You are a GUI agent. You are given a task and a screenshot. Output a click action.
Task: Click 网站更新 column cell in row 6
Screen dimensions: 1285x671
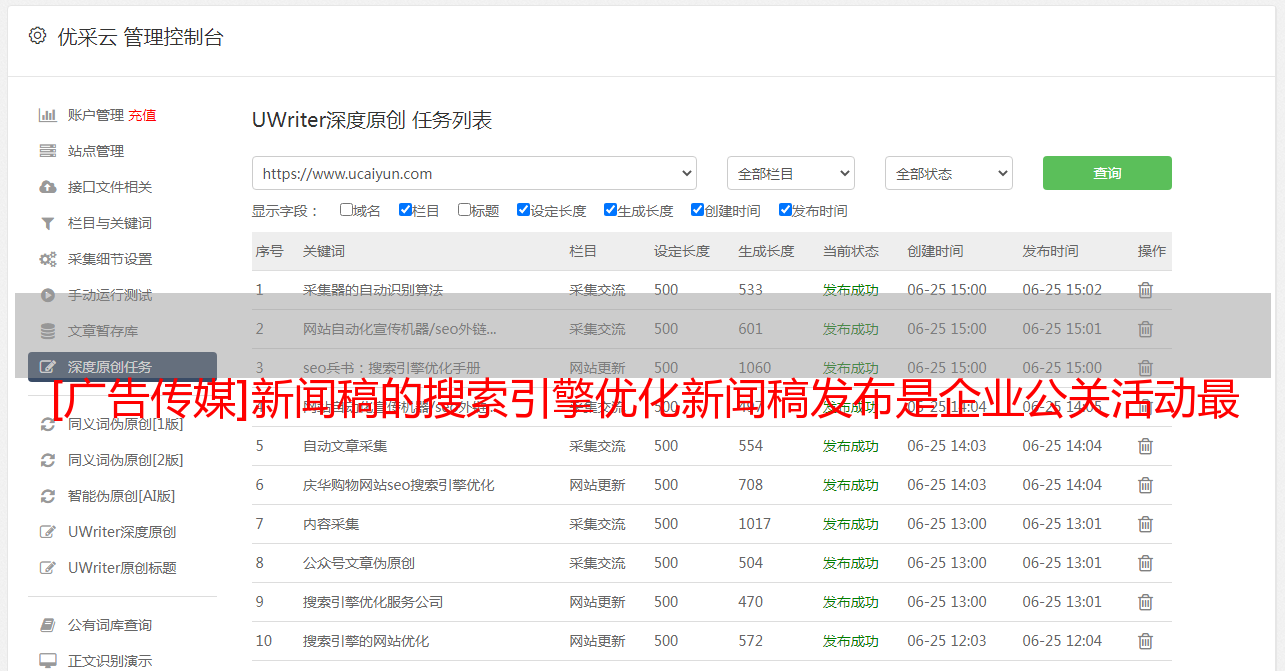coord(597,485)
